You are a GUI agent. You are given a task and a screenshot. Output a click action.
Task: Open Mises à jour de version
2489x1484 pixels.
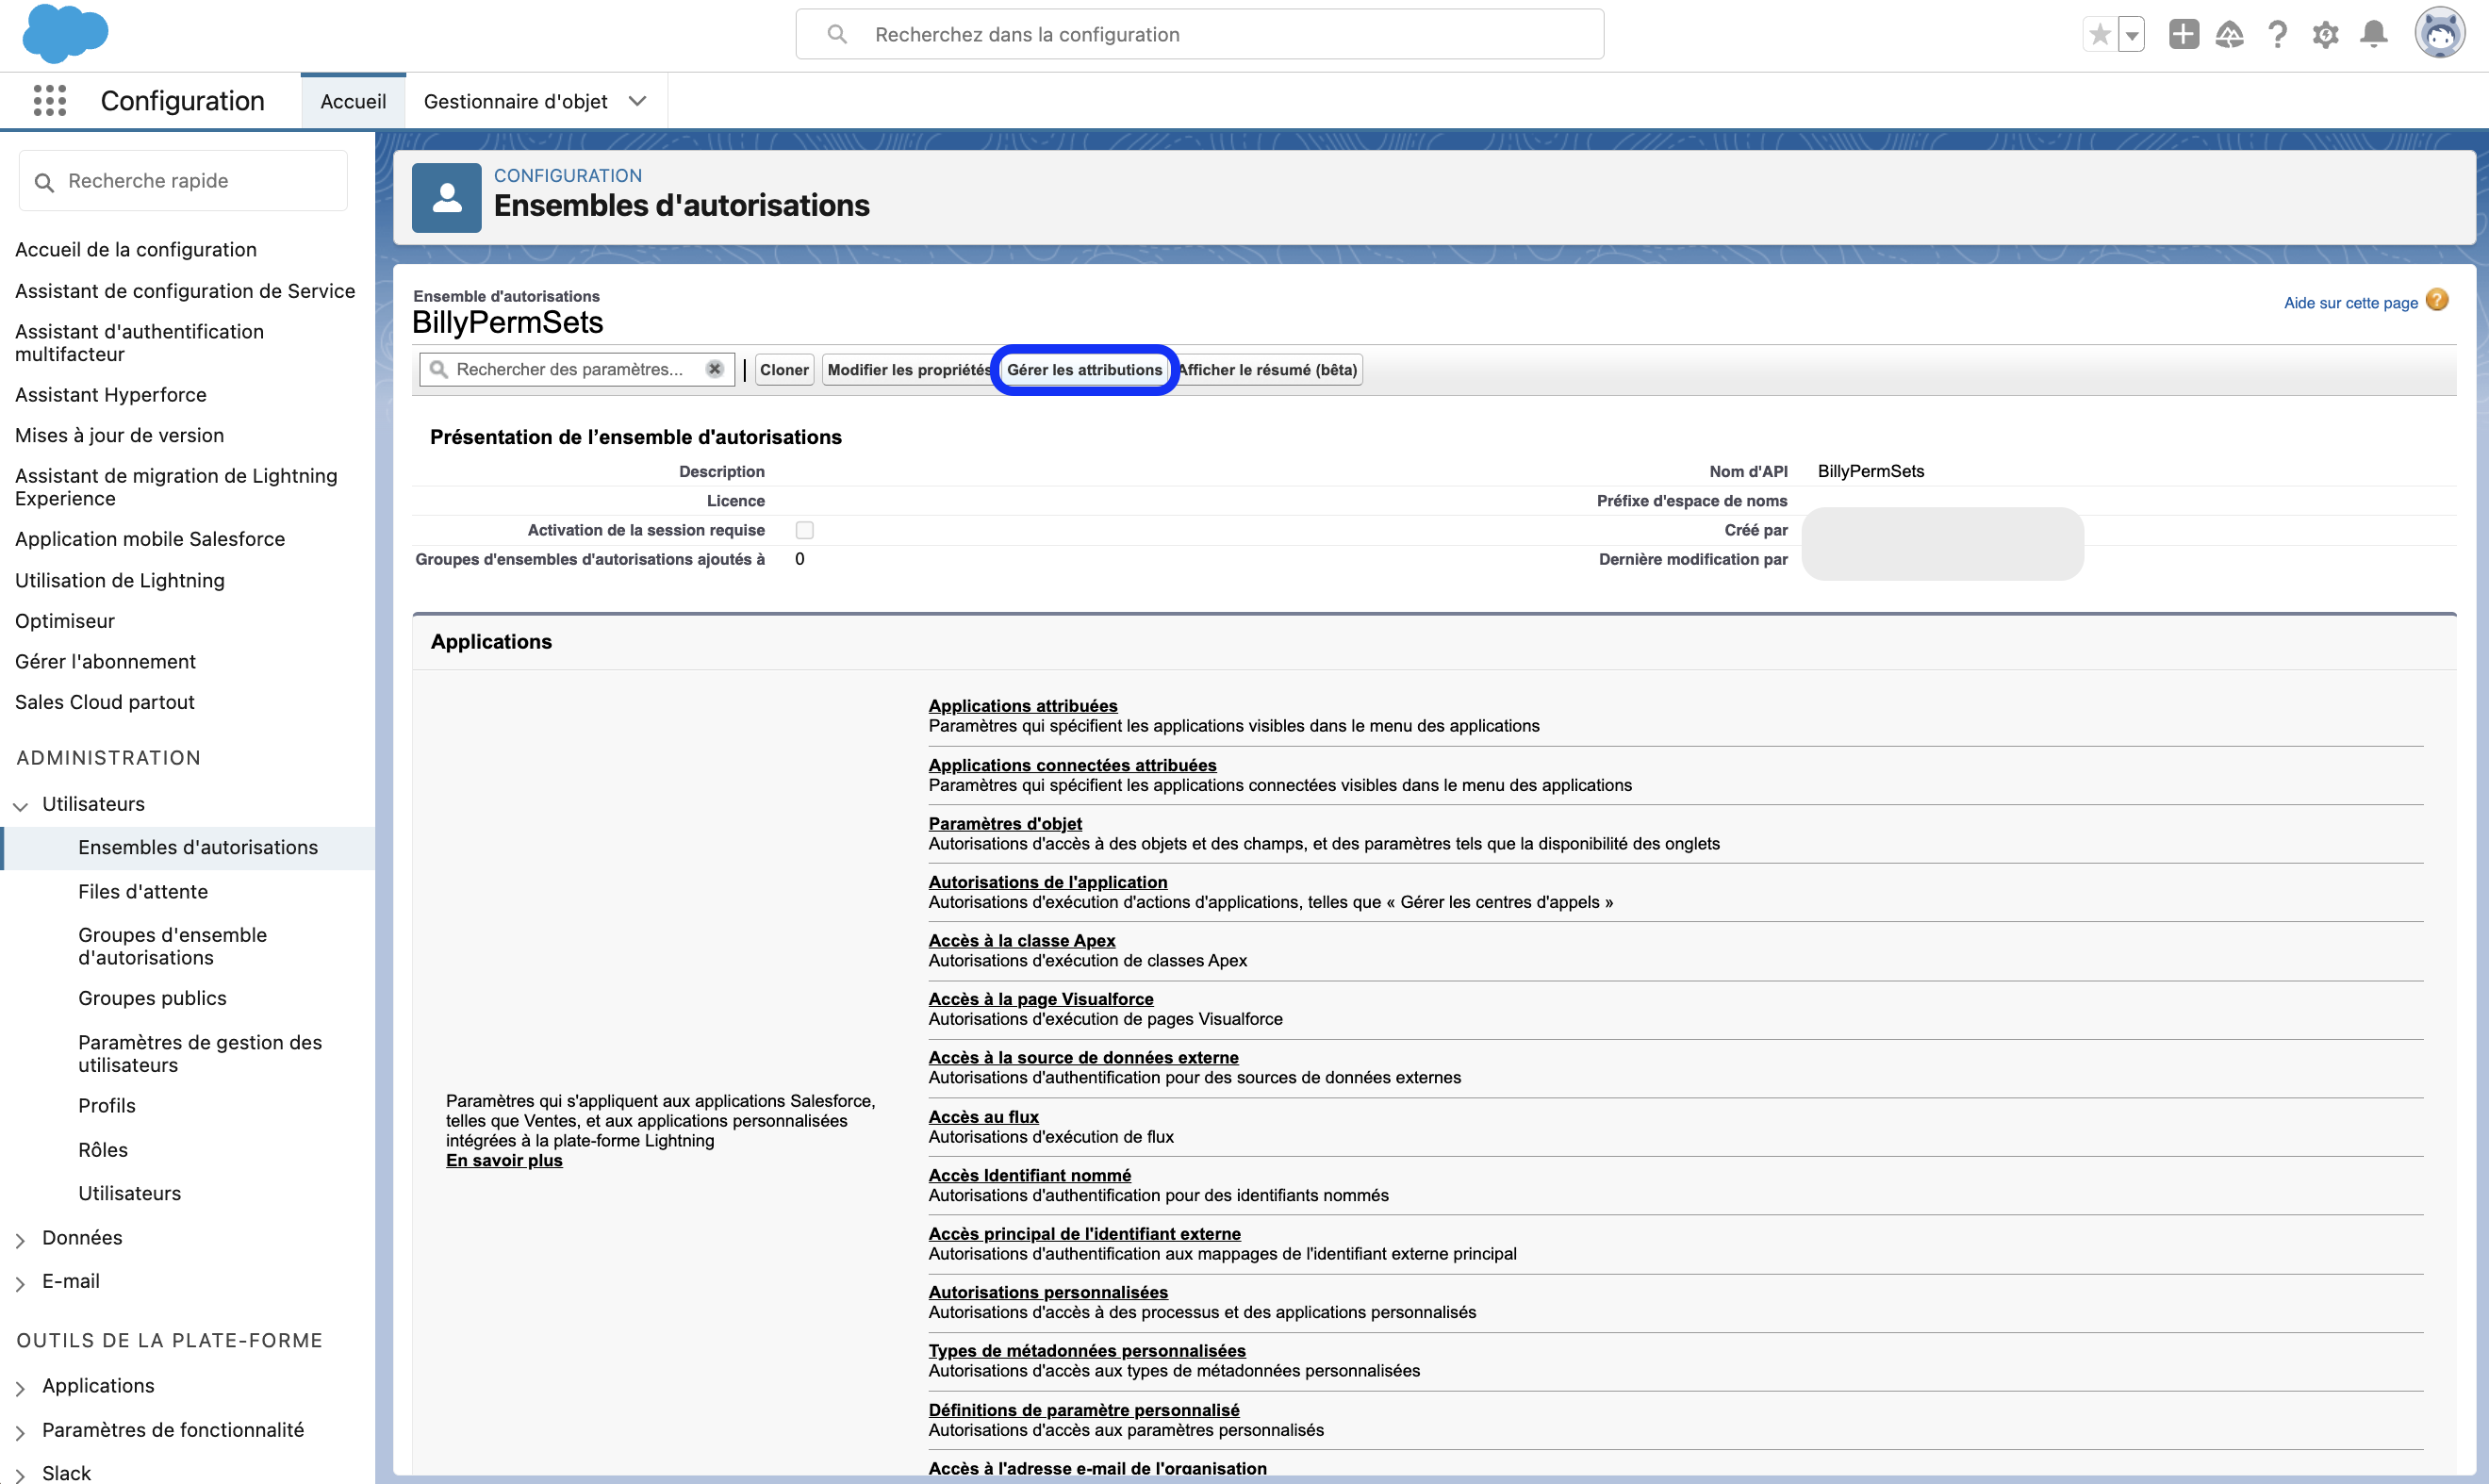(120, 435)
